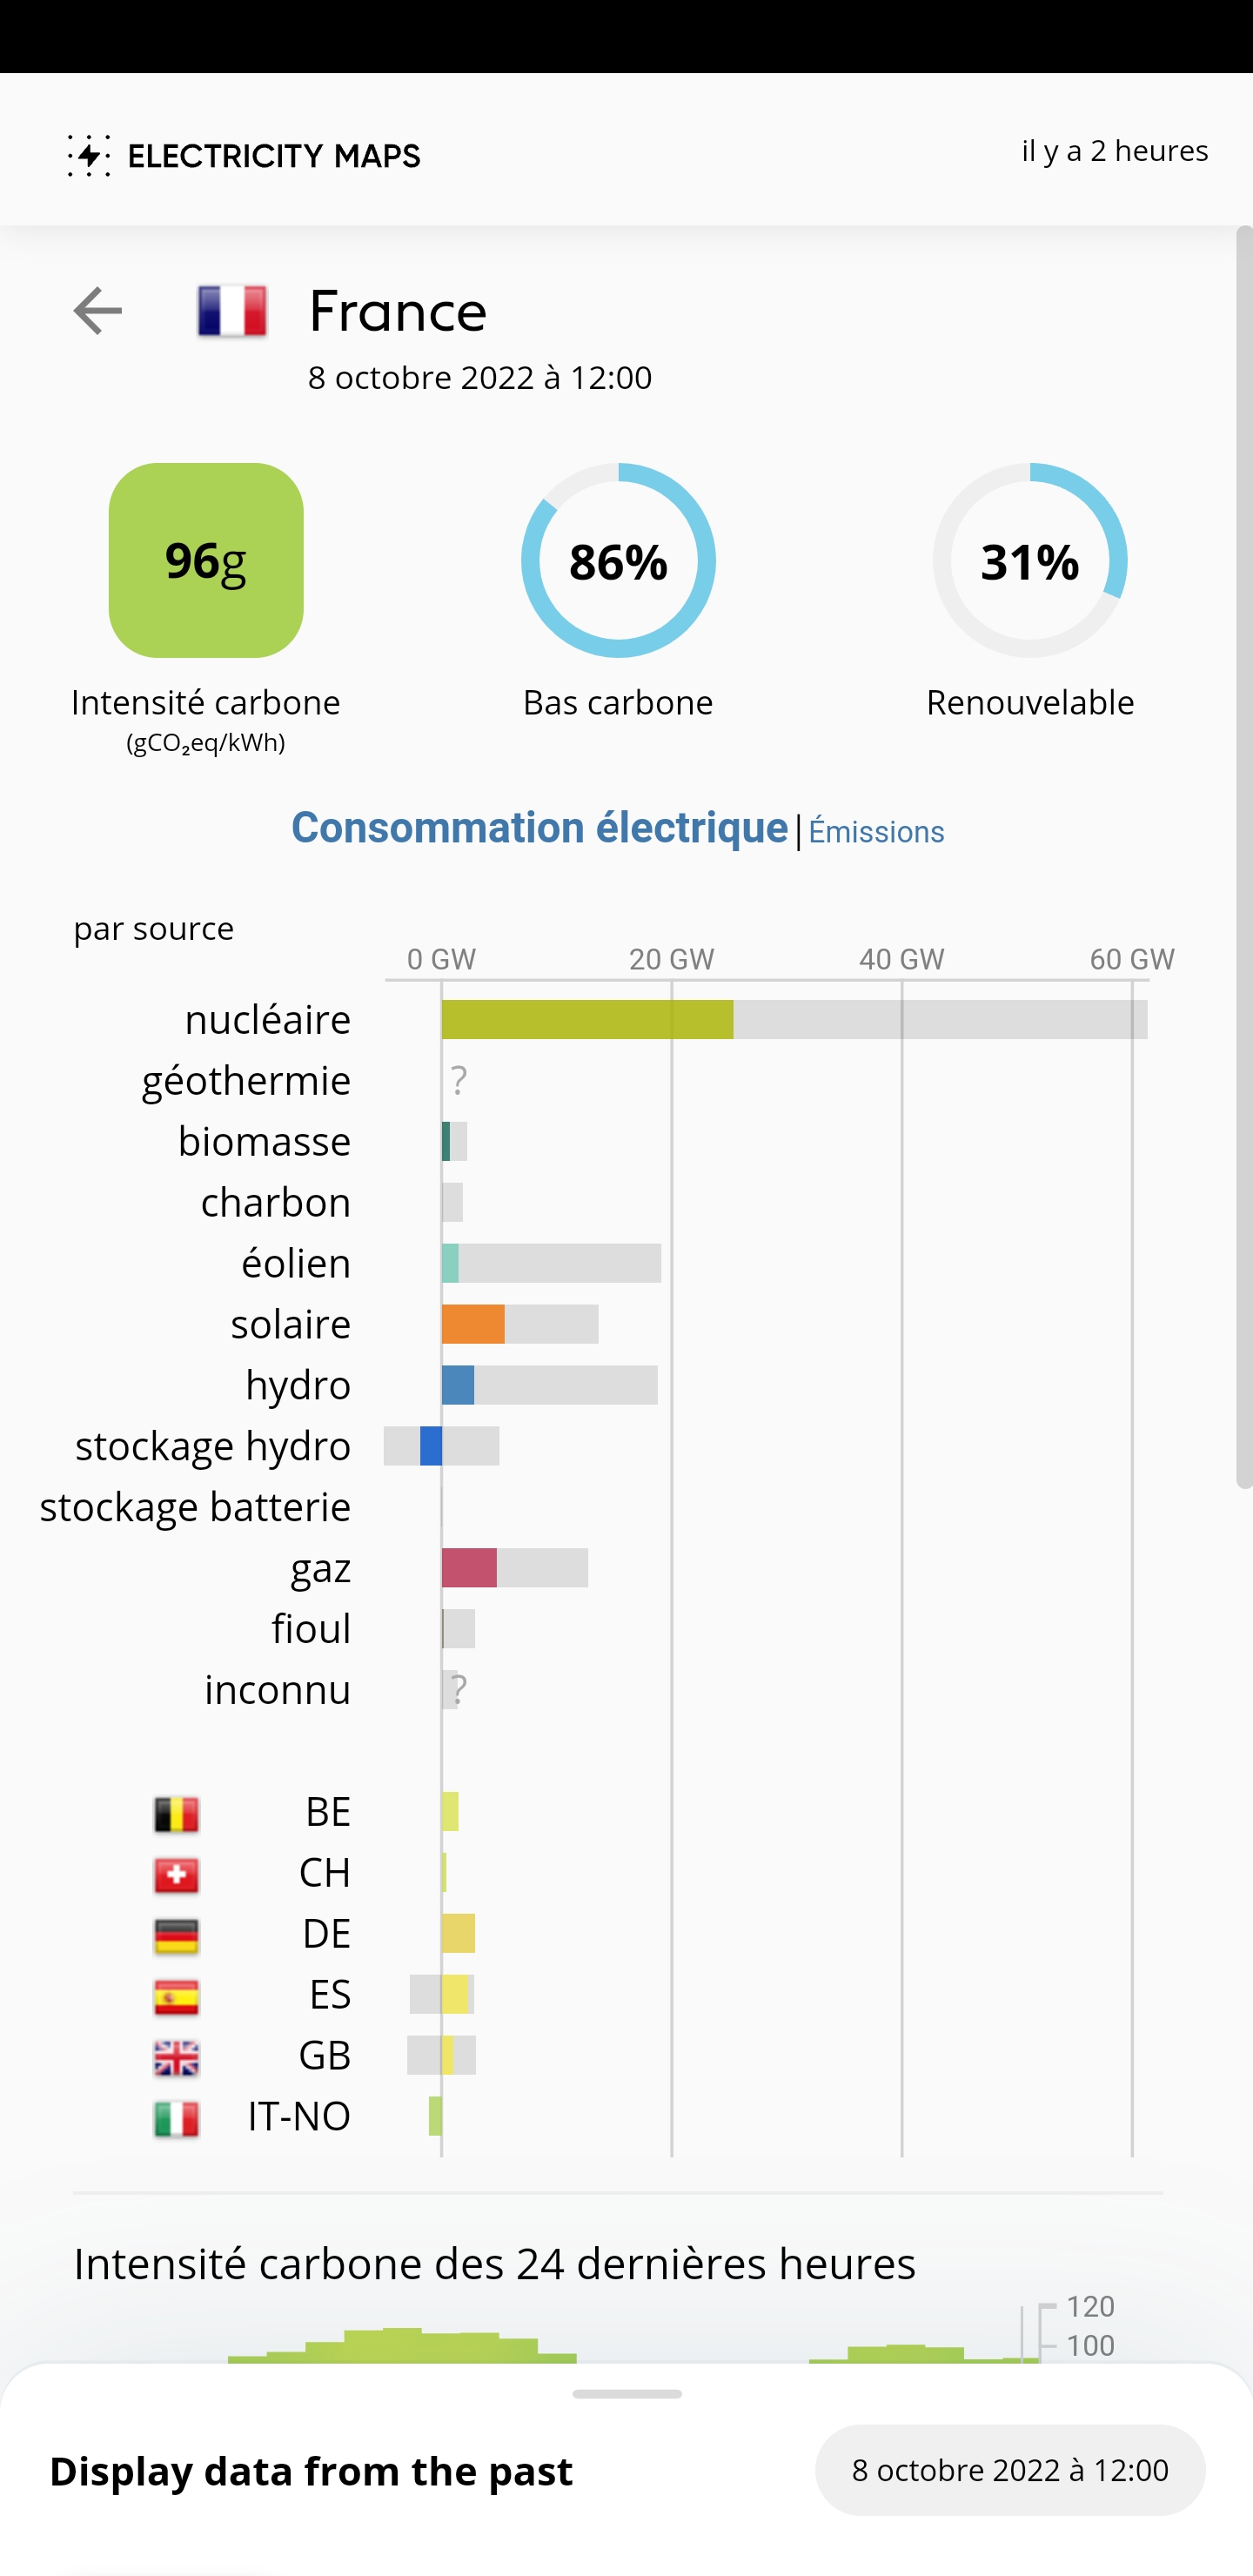Tap the nucléaire production bar
The image size is (1253, 2576).
[587, 1019]
